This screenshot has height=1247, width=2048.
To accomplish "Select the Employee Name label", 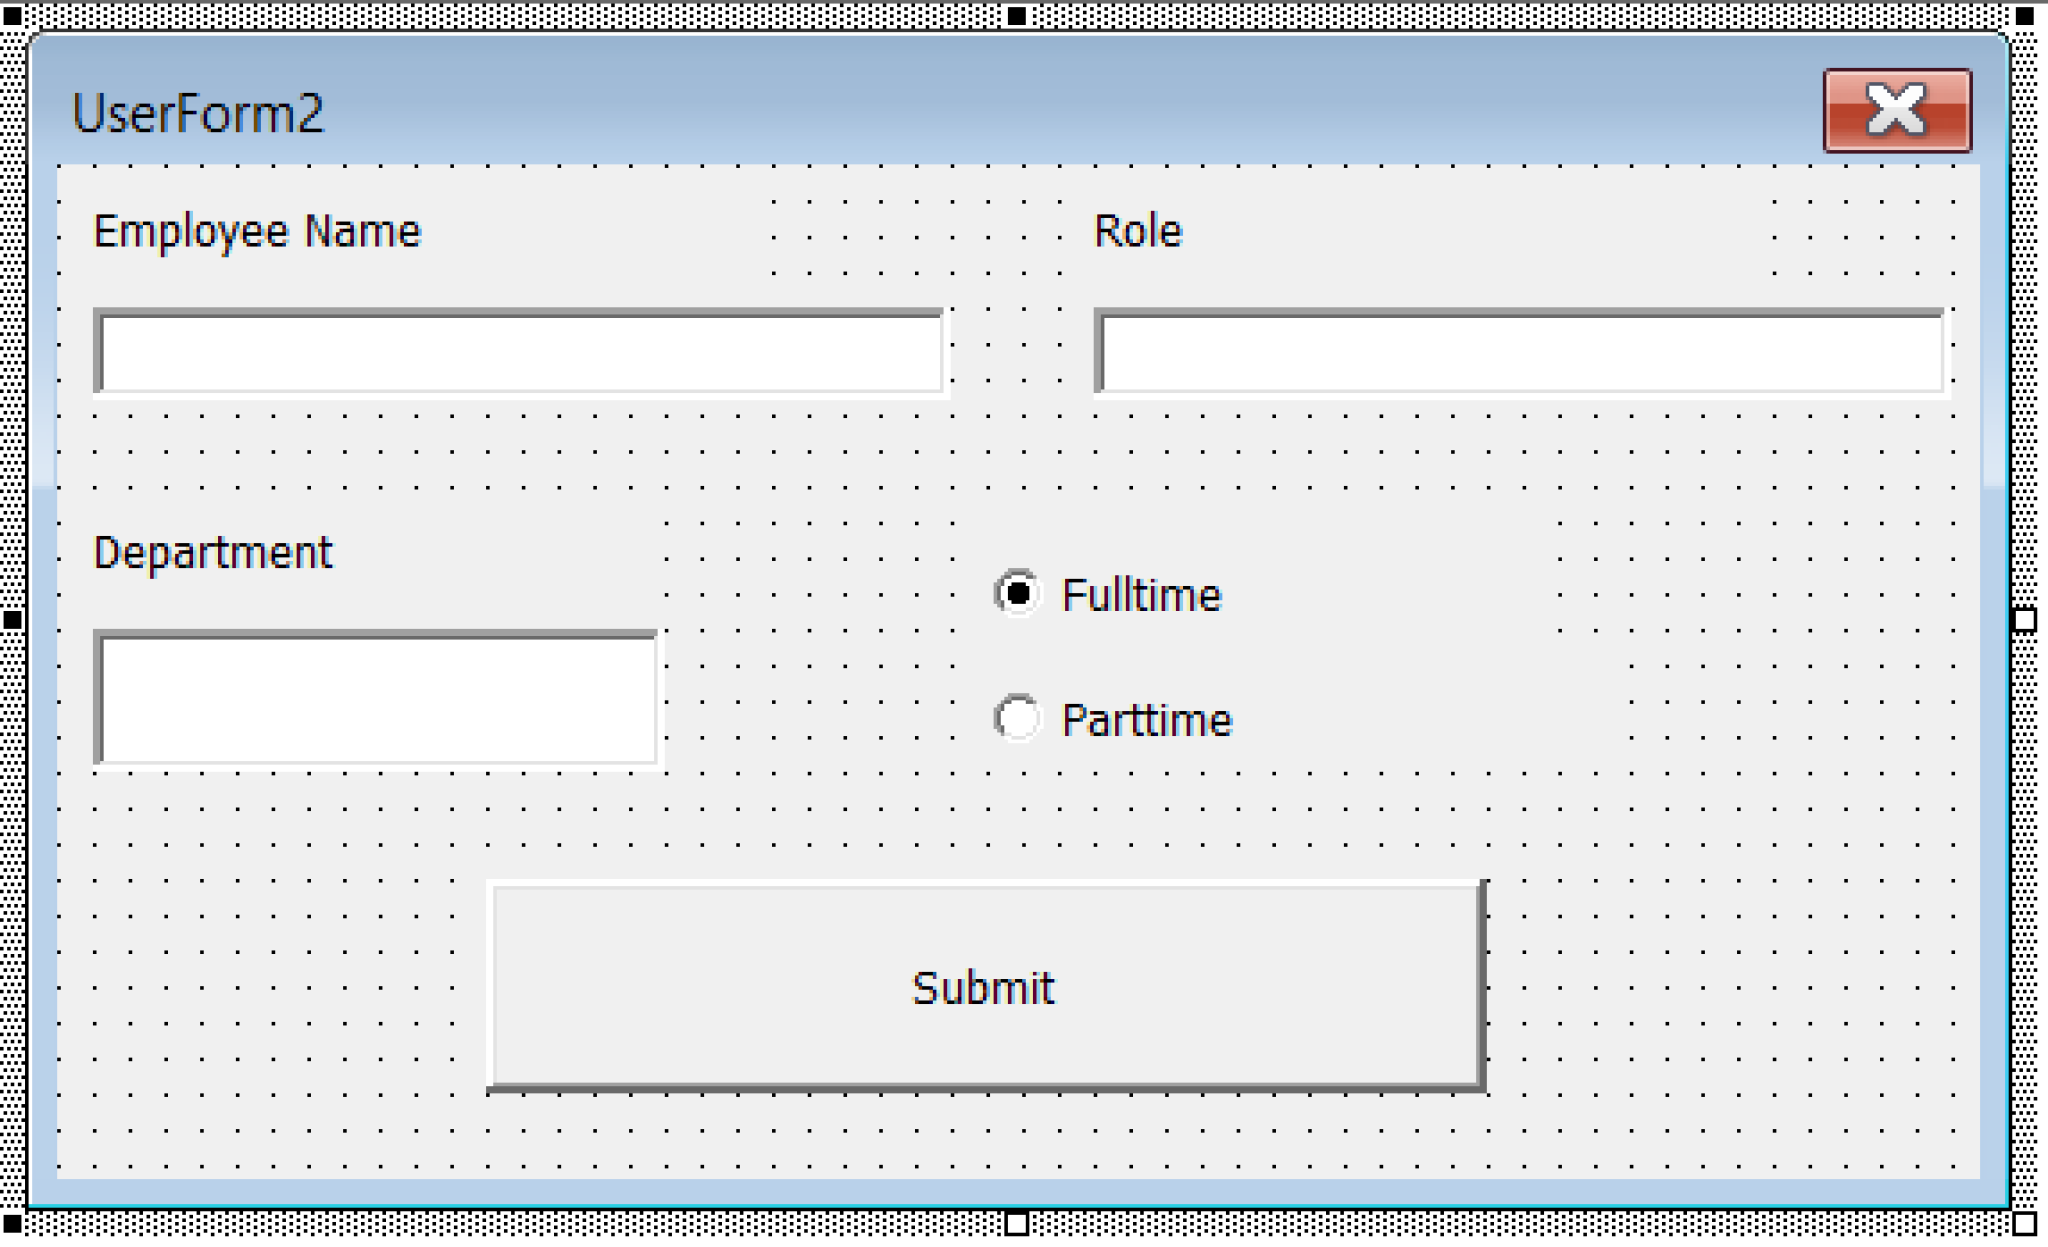I will [x=257, y=231].
